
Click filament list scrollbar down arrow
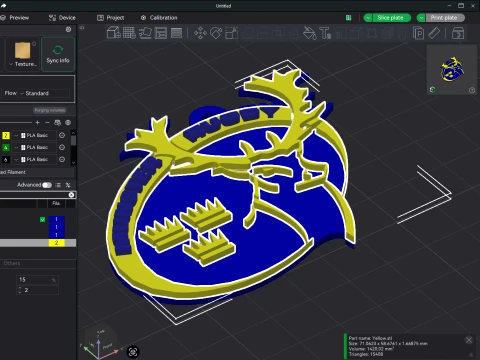click(73, 163)
